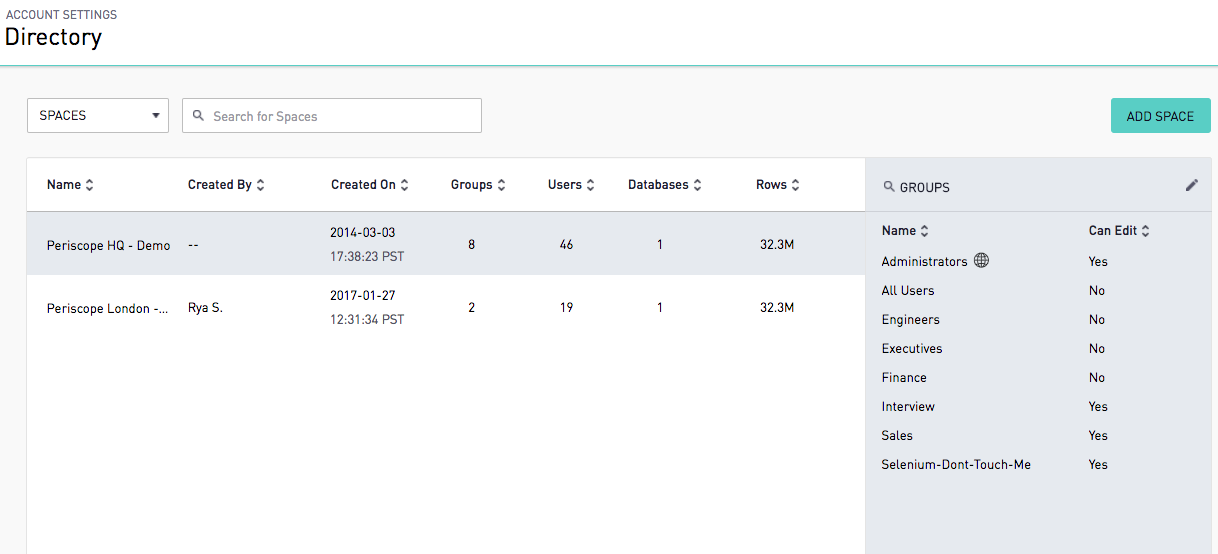The image size is (1218, 554).
Task: Click the ADD SPACE button
Action: tap(1160, 116)
